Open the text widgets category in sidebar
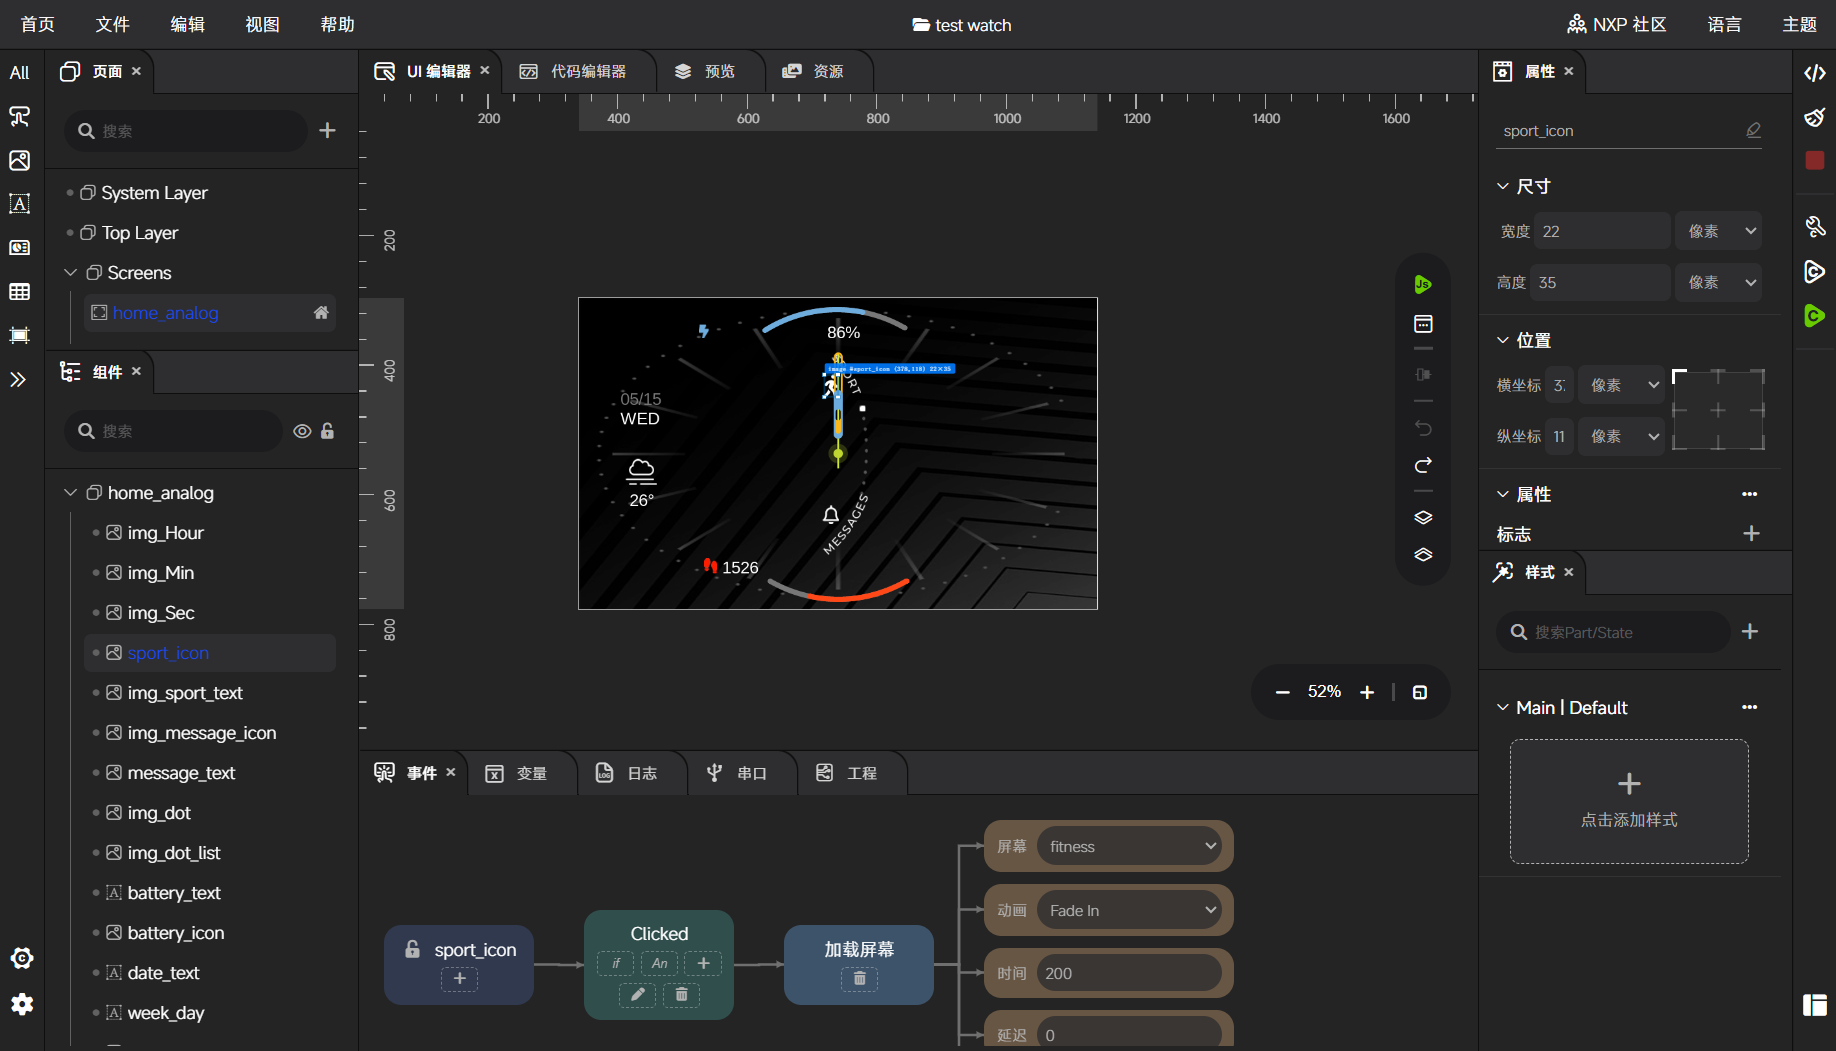This screenshot has height=1051, width=1836. pyautogui.click(x=20, y=204)
